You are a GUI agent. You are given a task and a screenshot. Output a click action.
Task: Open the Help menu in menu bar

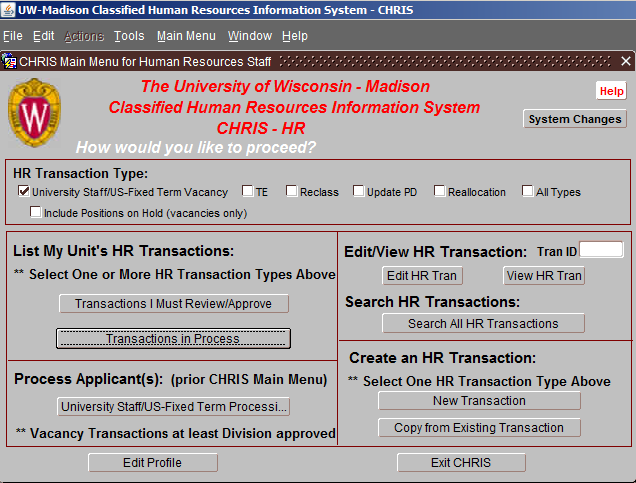click(295, 36)
